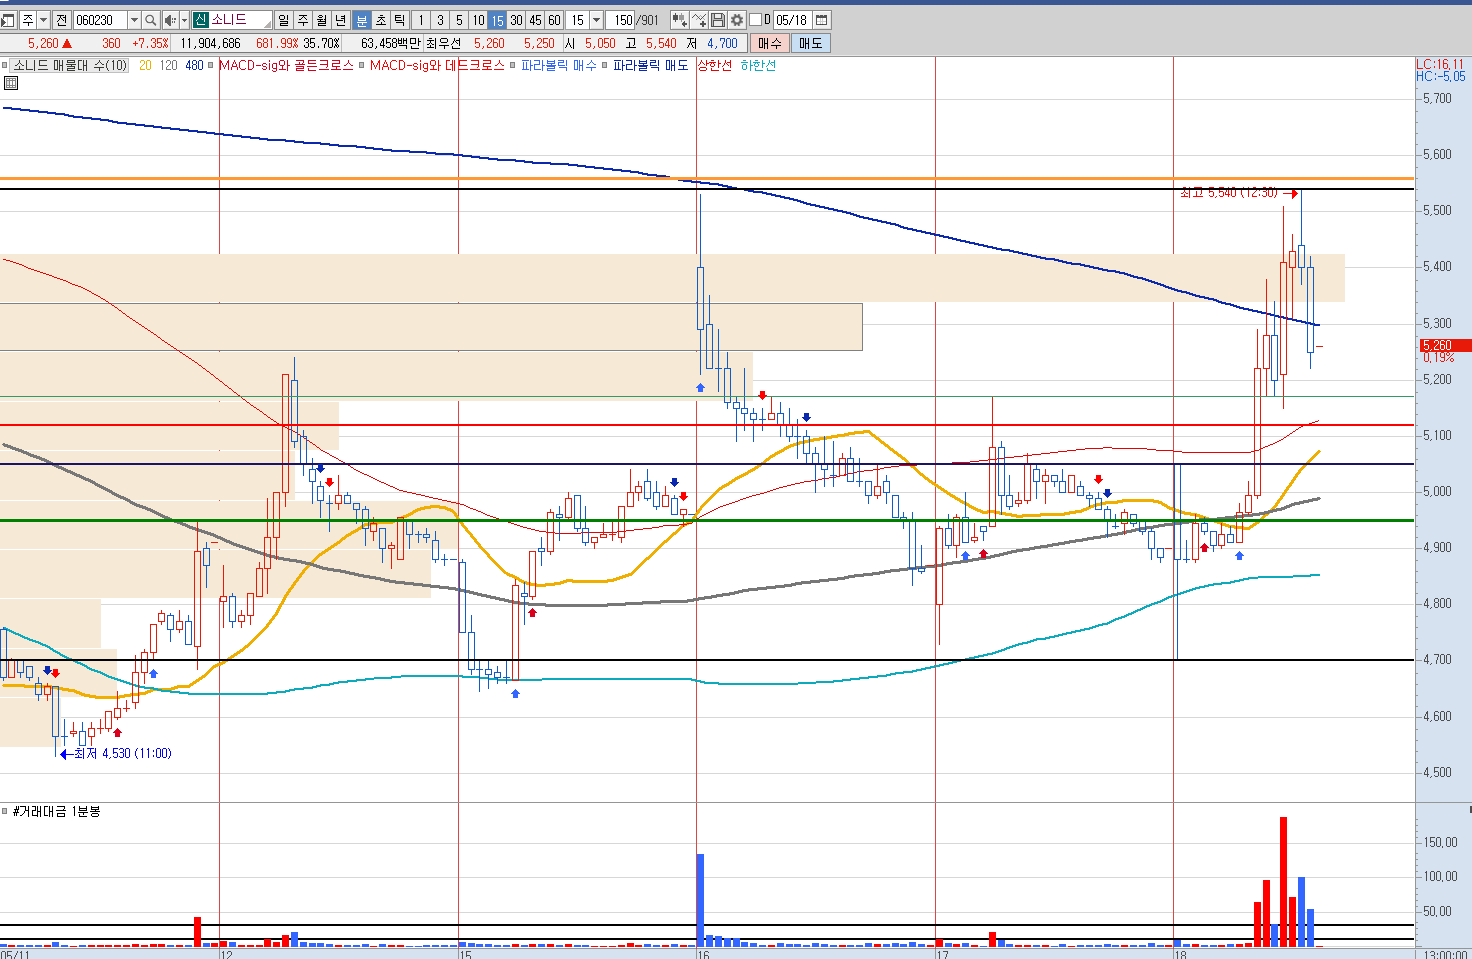
Task: Click the small grid table icon under legend
Action: point(11,84)
